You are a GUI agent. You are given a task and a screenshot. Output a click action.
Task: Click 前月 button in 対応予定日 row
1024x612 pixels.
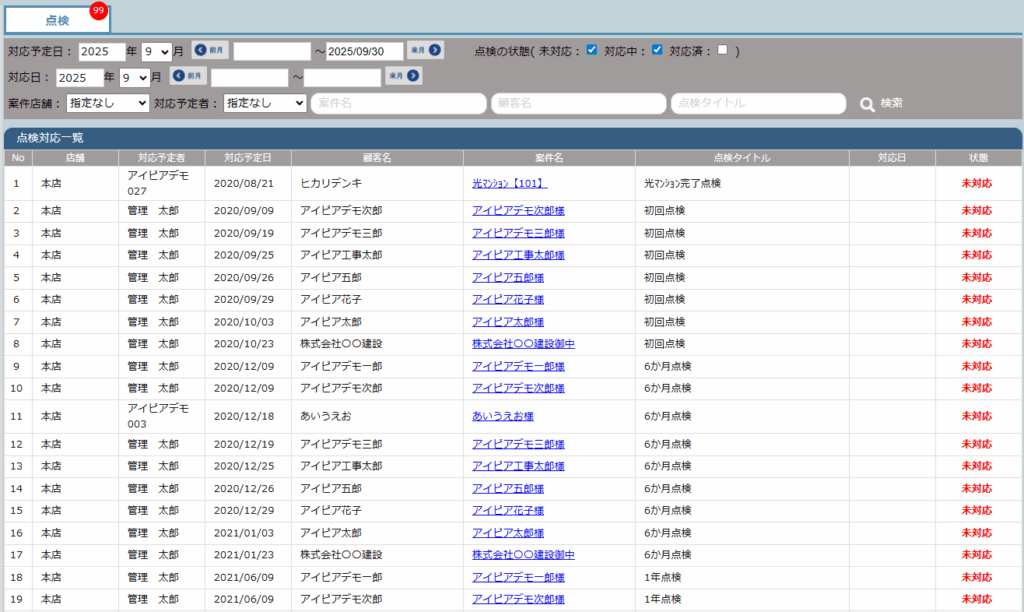coord(210,50)
